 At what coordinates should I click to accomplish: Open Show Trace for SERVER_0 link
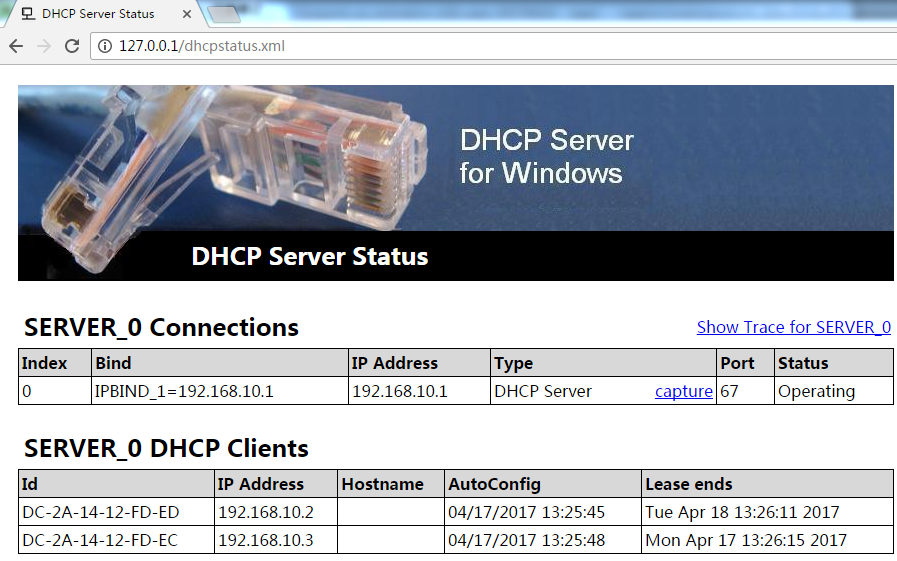(x=793, y=327)
